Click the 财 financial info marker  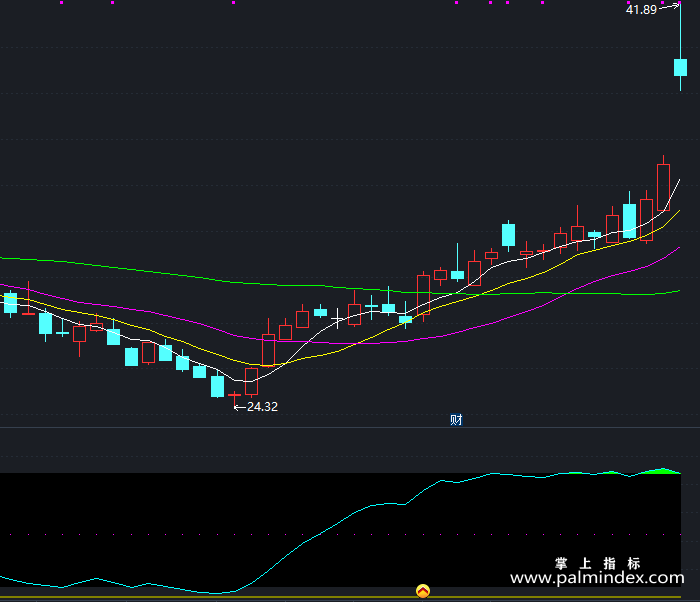point(456,420)
